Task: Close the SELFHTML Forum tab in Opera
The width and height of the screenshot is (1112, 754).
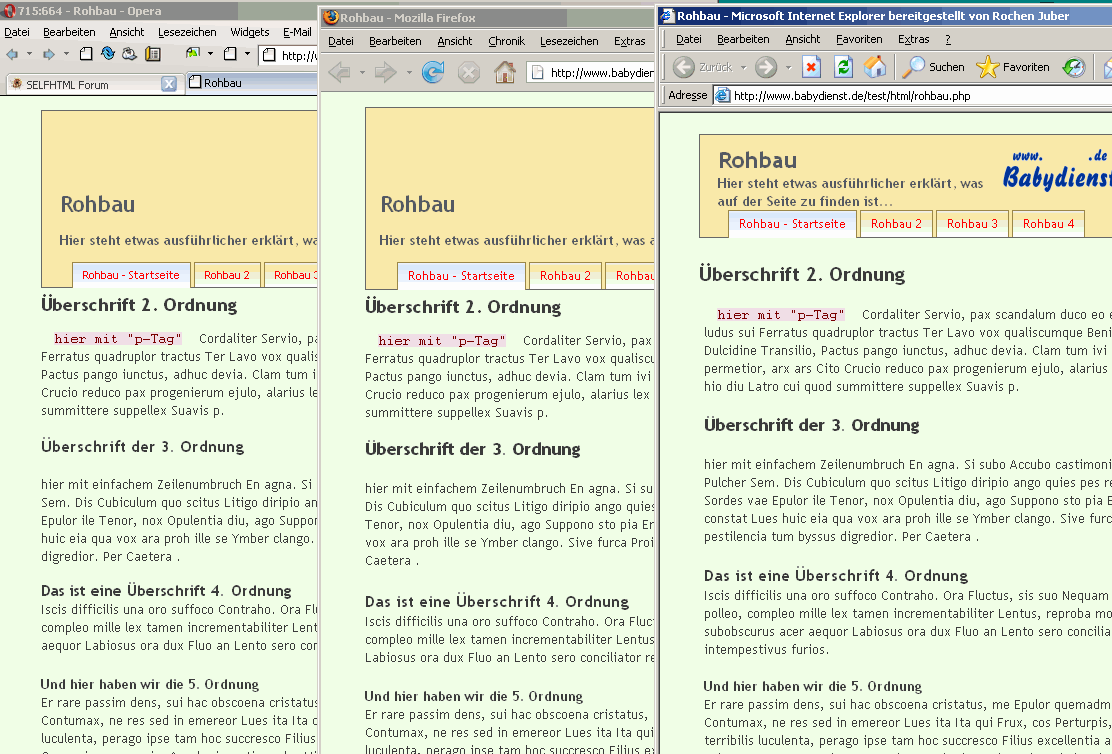Action: tap(169, 84)
